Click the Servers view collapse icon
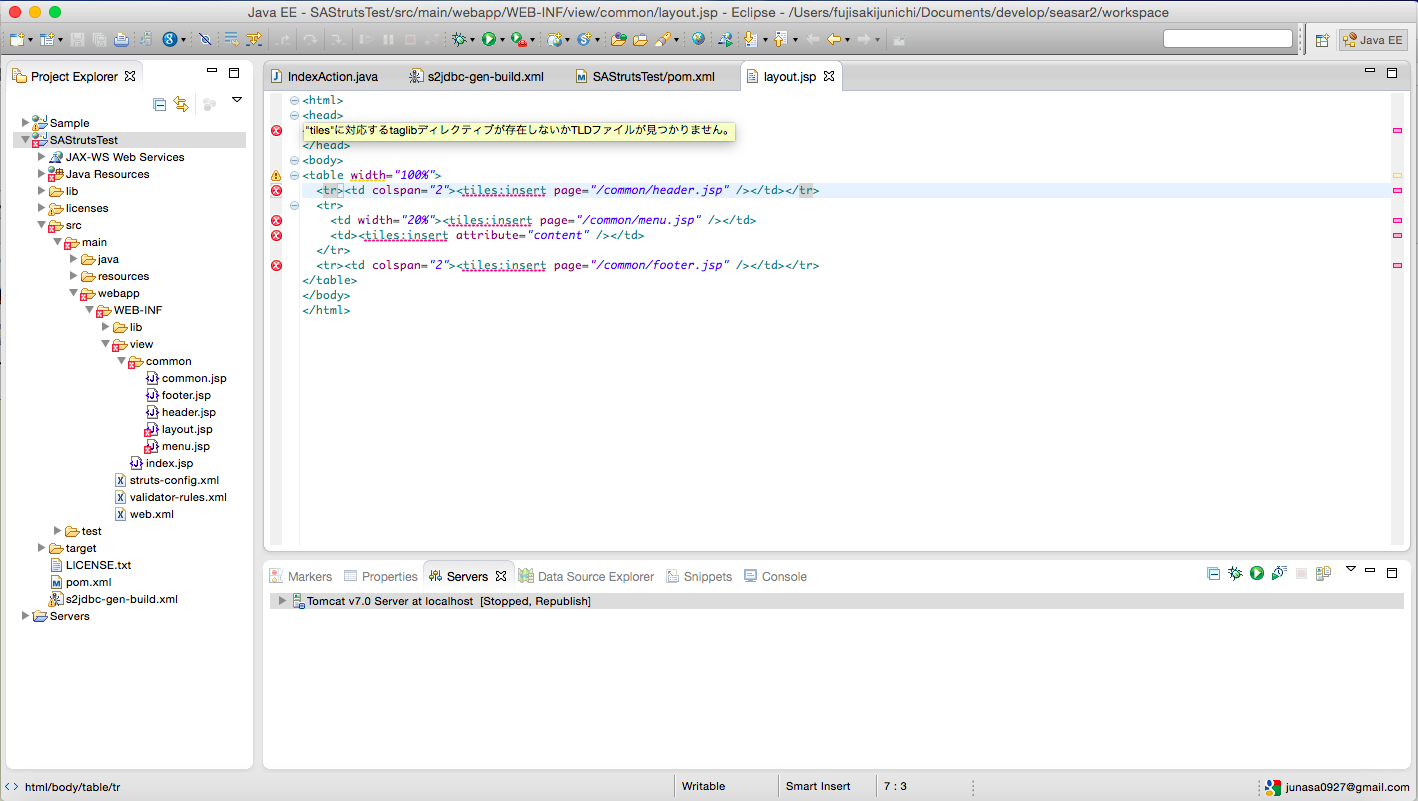Viewport: 1418px width, 801px height. [x=1213, y=573]
